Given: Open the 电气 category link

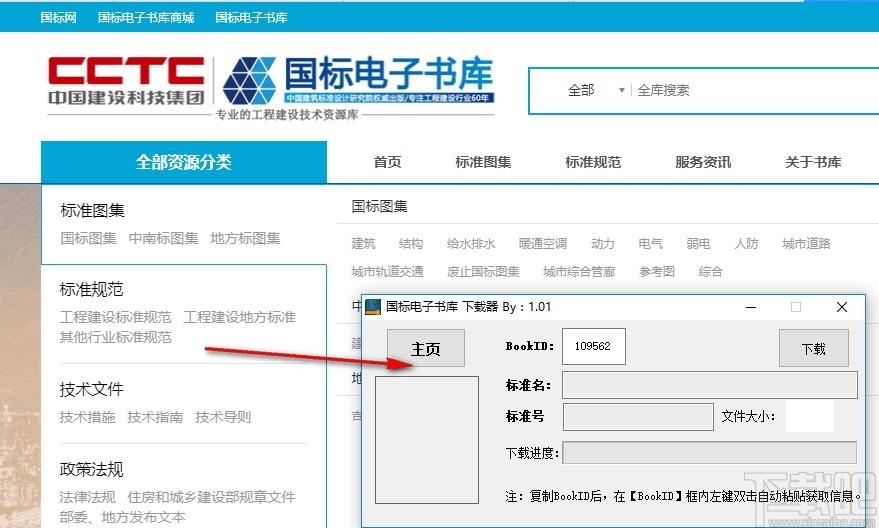Looking at the screenshot, I should pos(650,244).
